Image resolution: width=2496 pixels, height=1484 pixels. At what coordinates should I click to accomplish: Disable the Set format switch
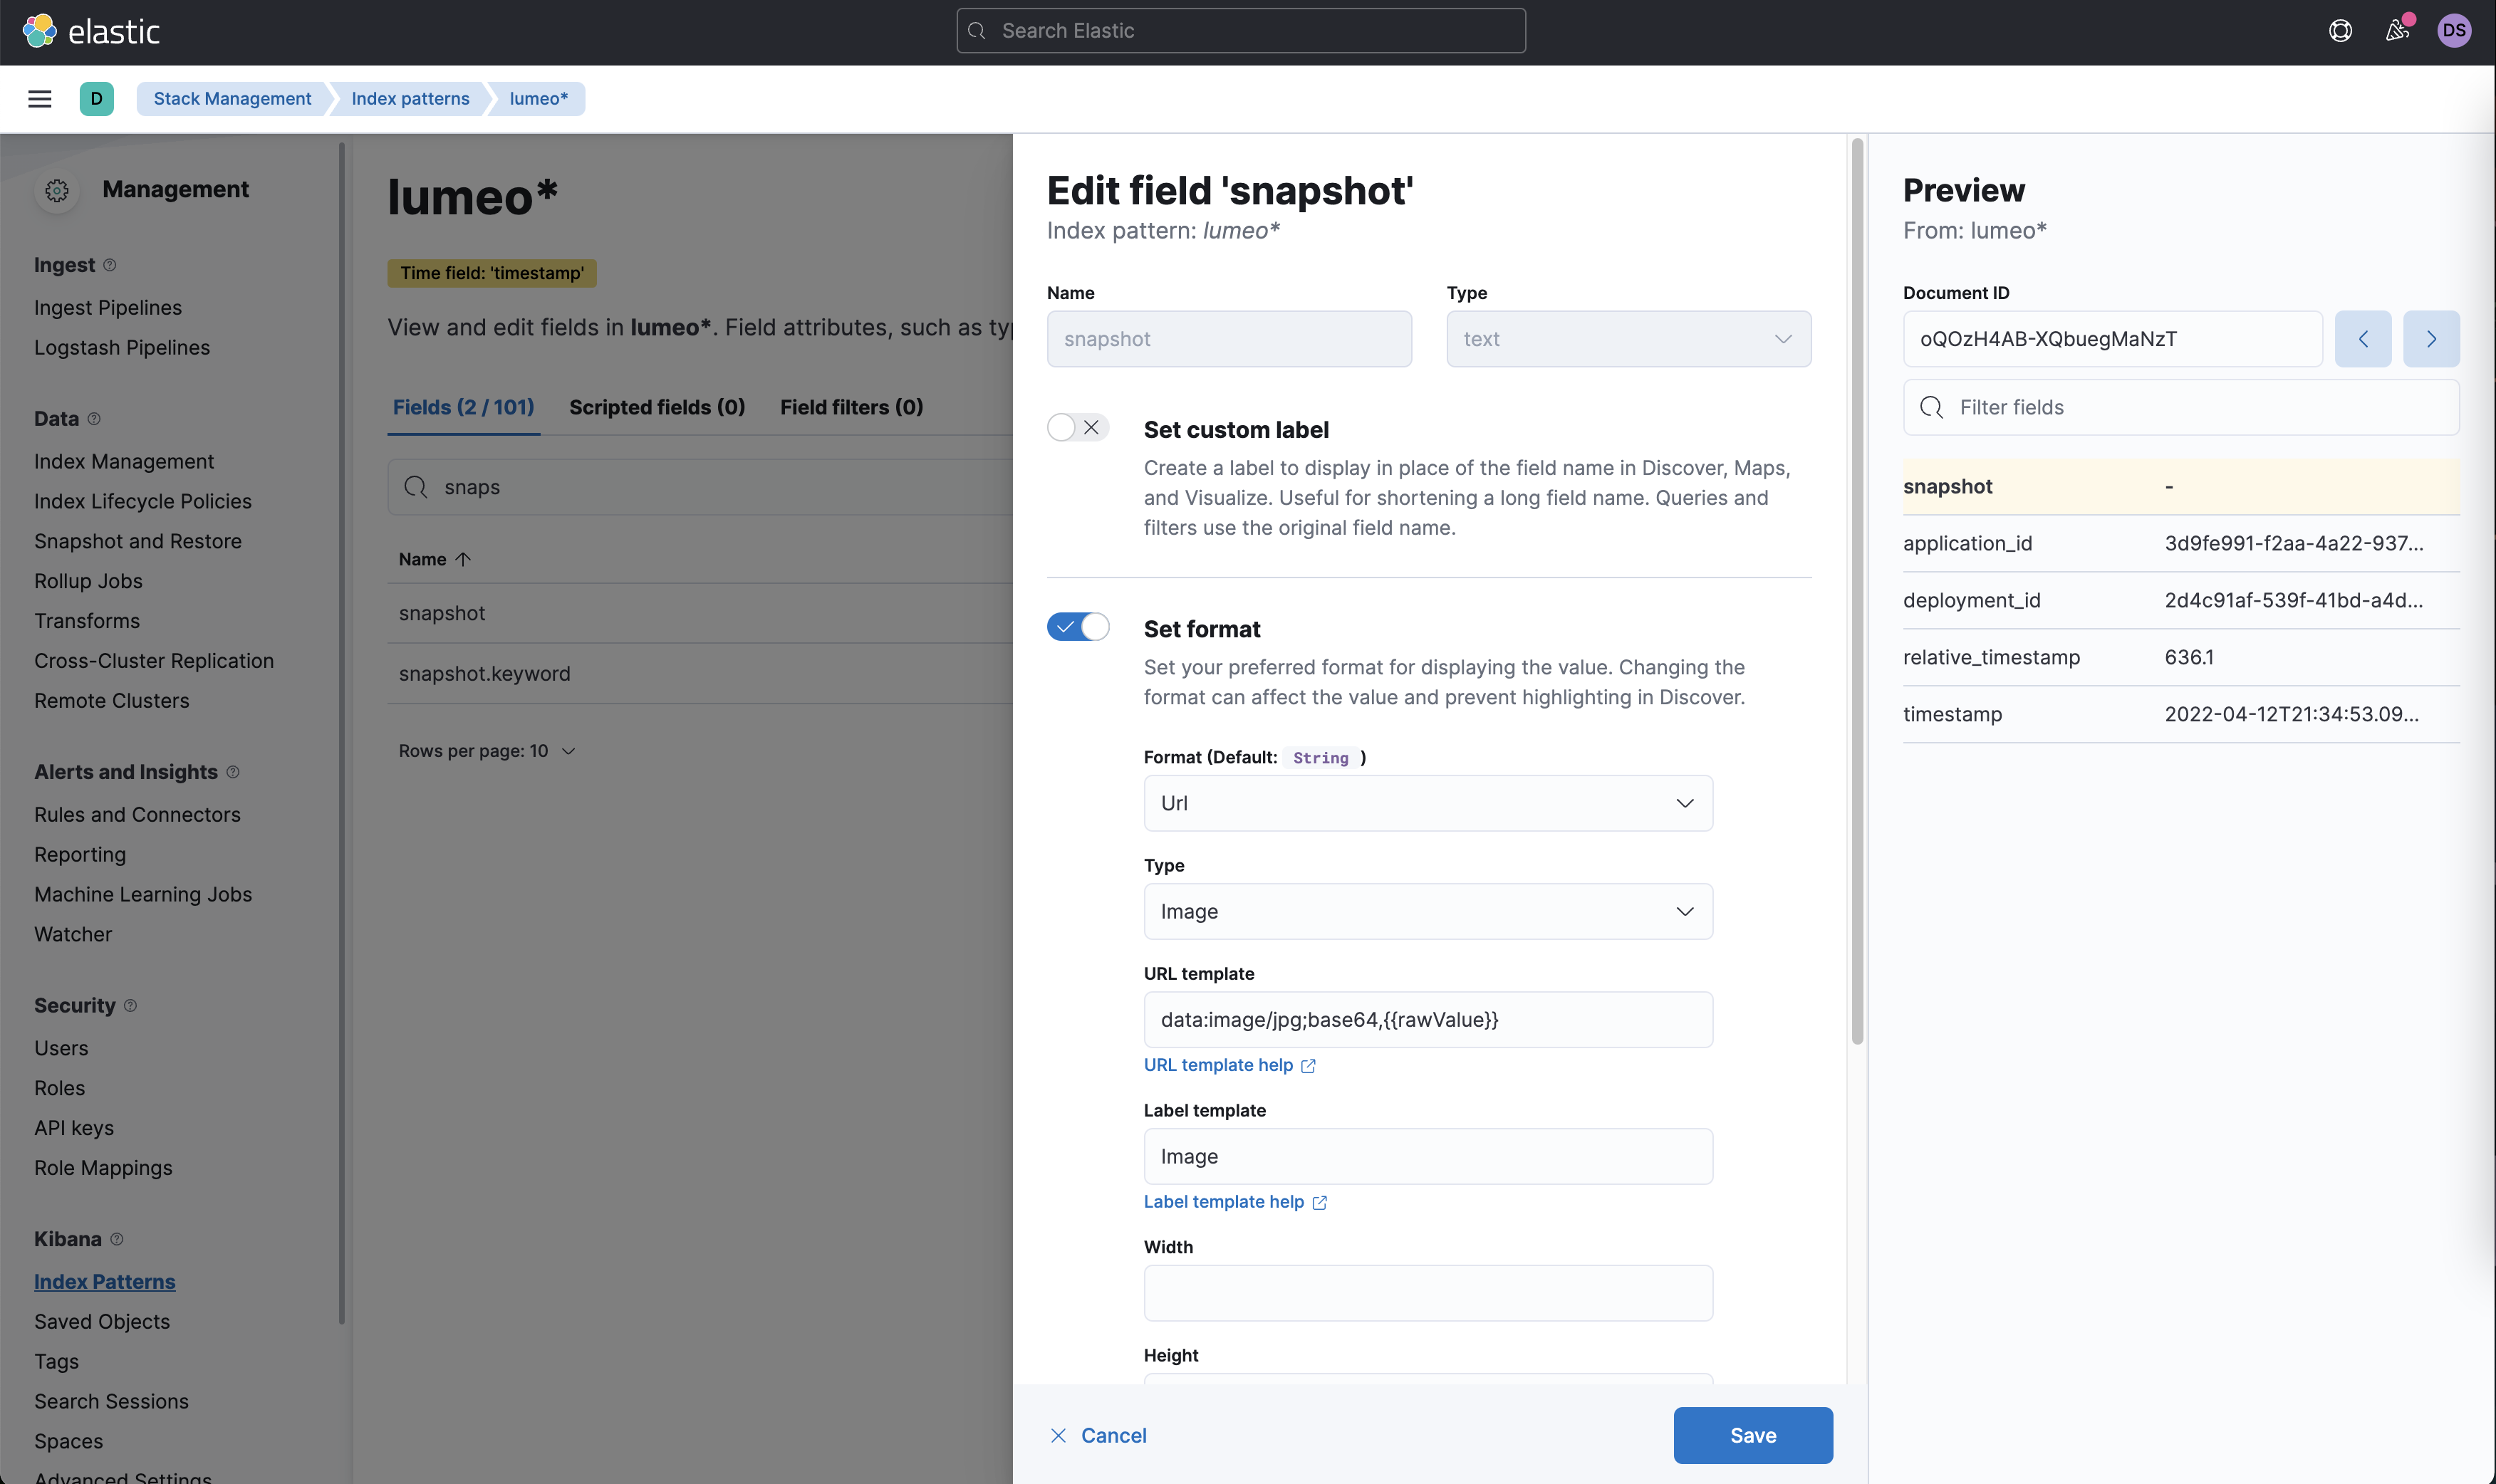[x=1077, y=627]
